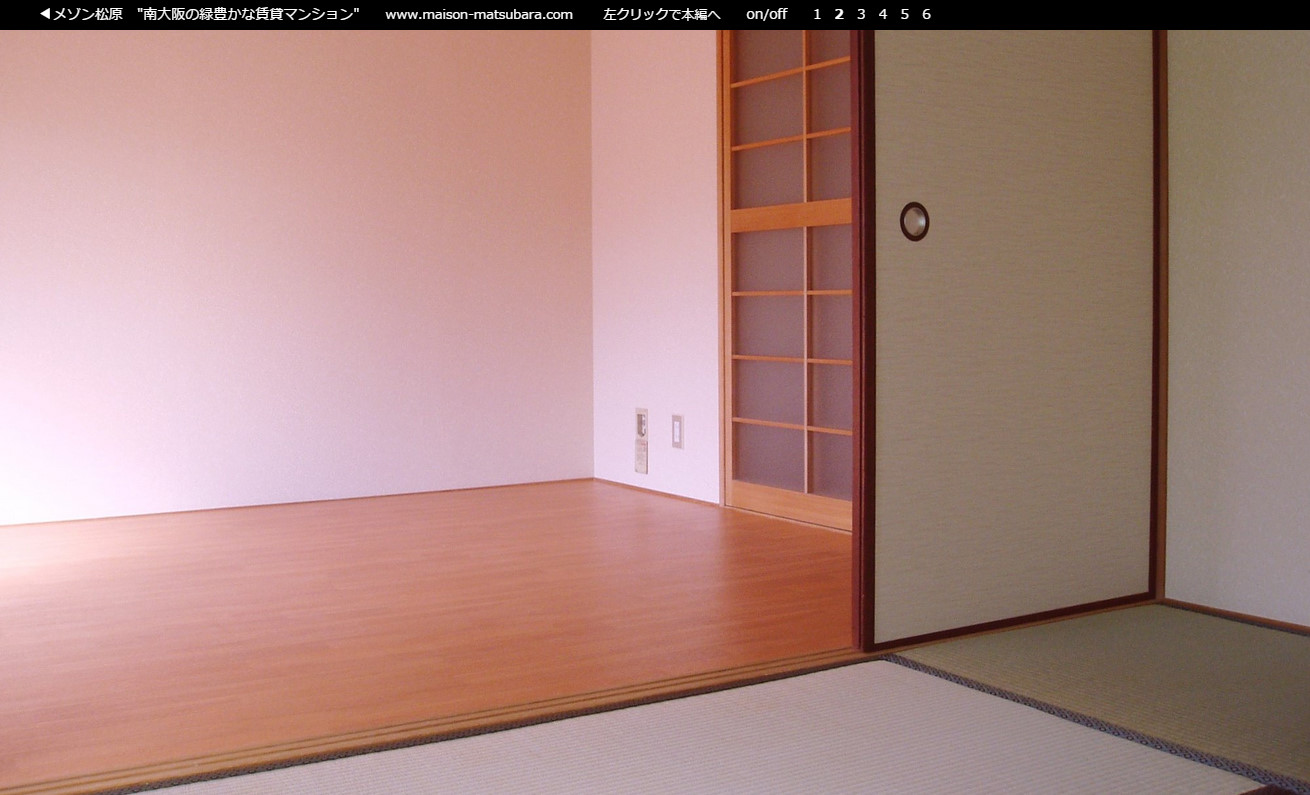This screenshot has height=795, width=1310.
Task: Click the tatami room photo
Action: point(655,412)
